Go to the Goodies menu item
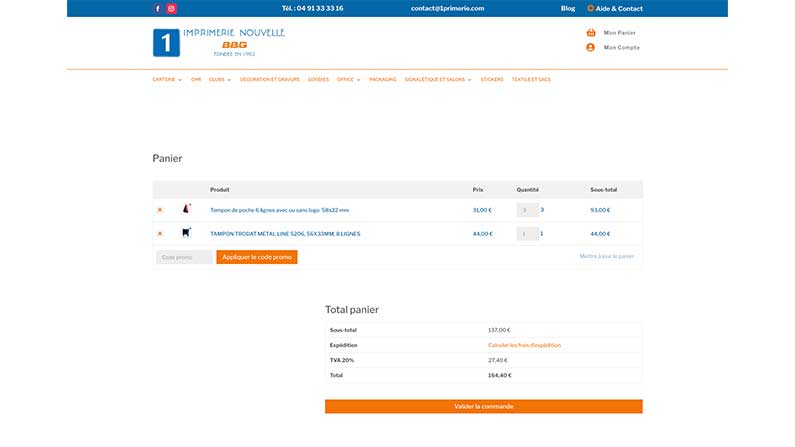This screenshot has width=795, height=447. [x=318, y=79]
